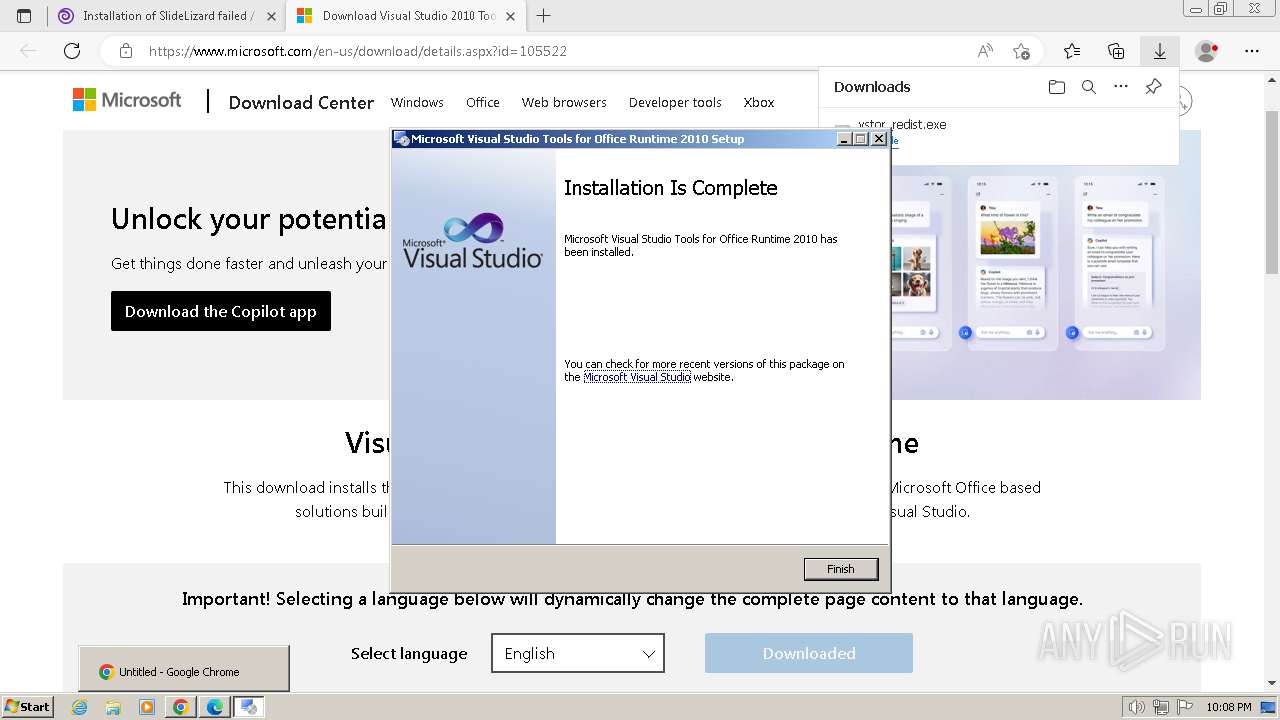Click the Download the Copilot app button

click(x=221, y=311)
